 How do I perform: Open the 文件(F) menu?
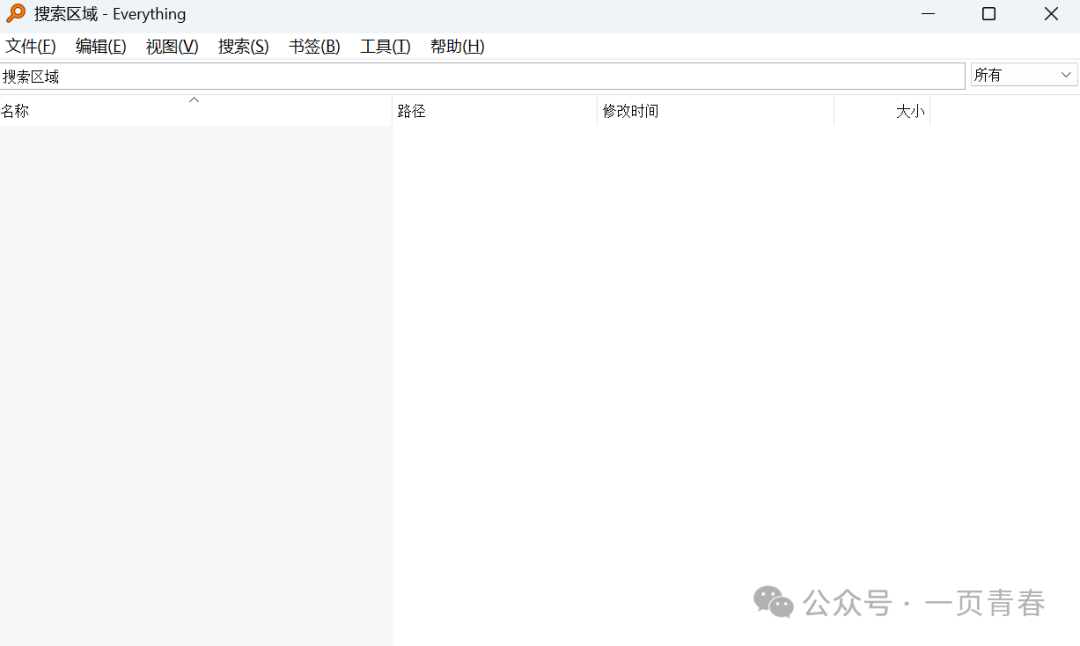click(30, 47)
